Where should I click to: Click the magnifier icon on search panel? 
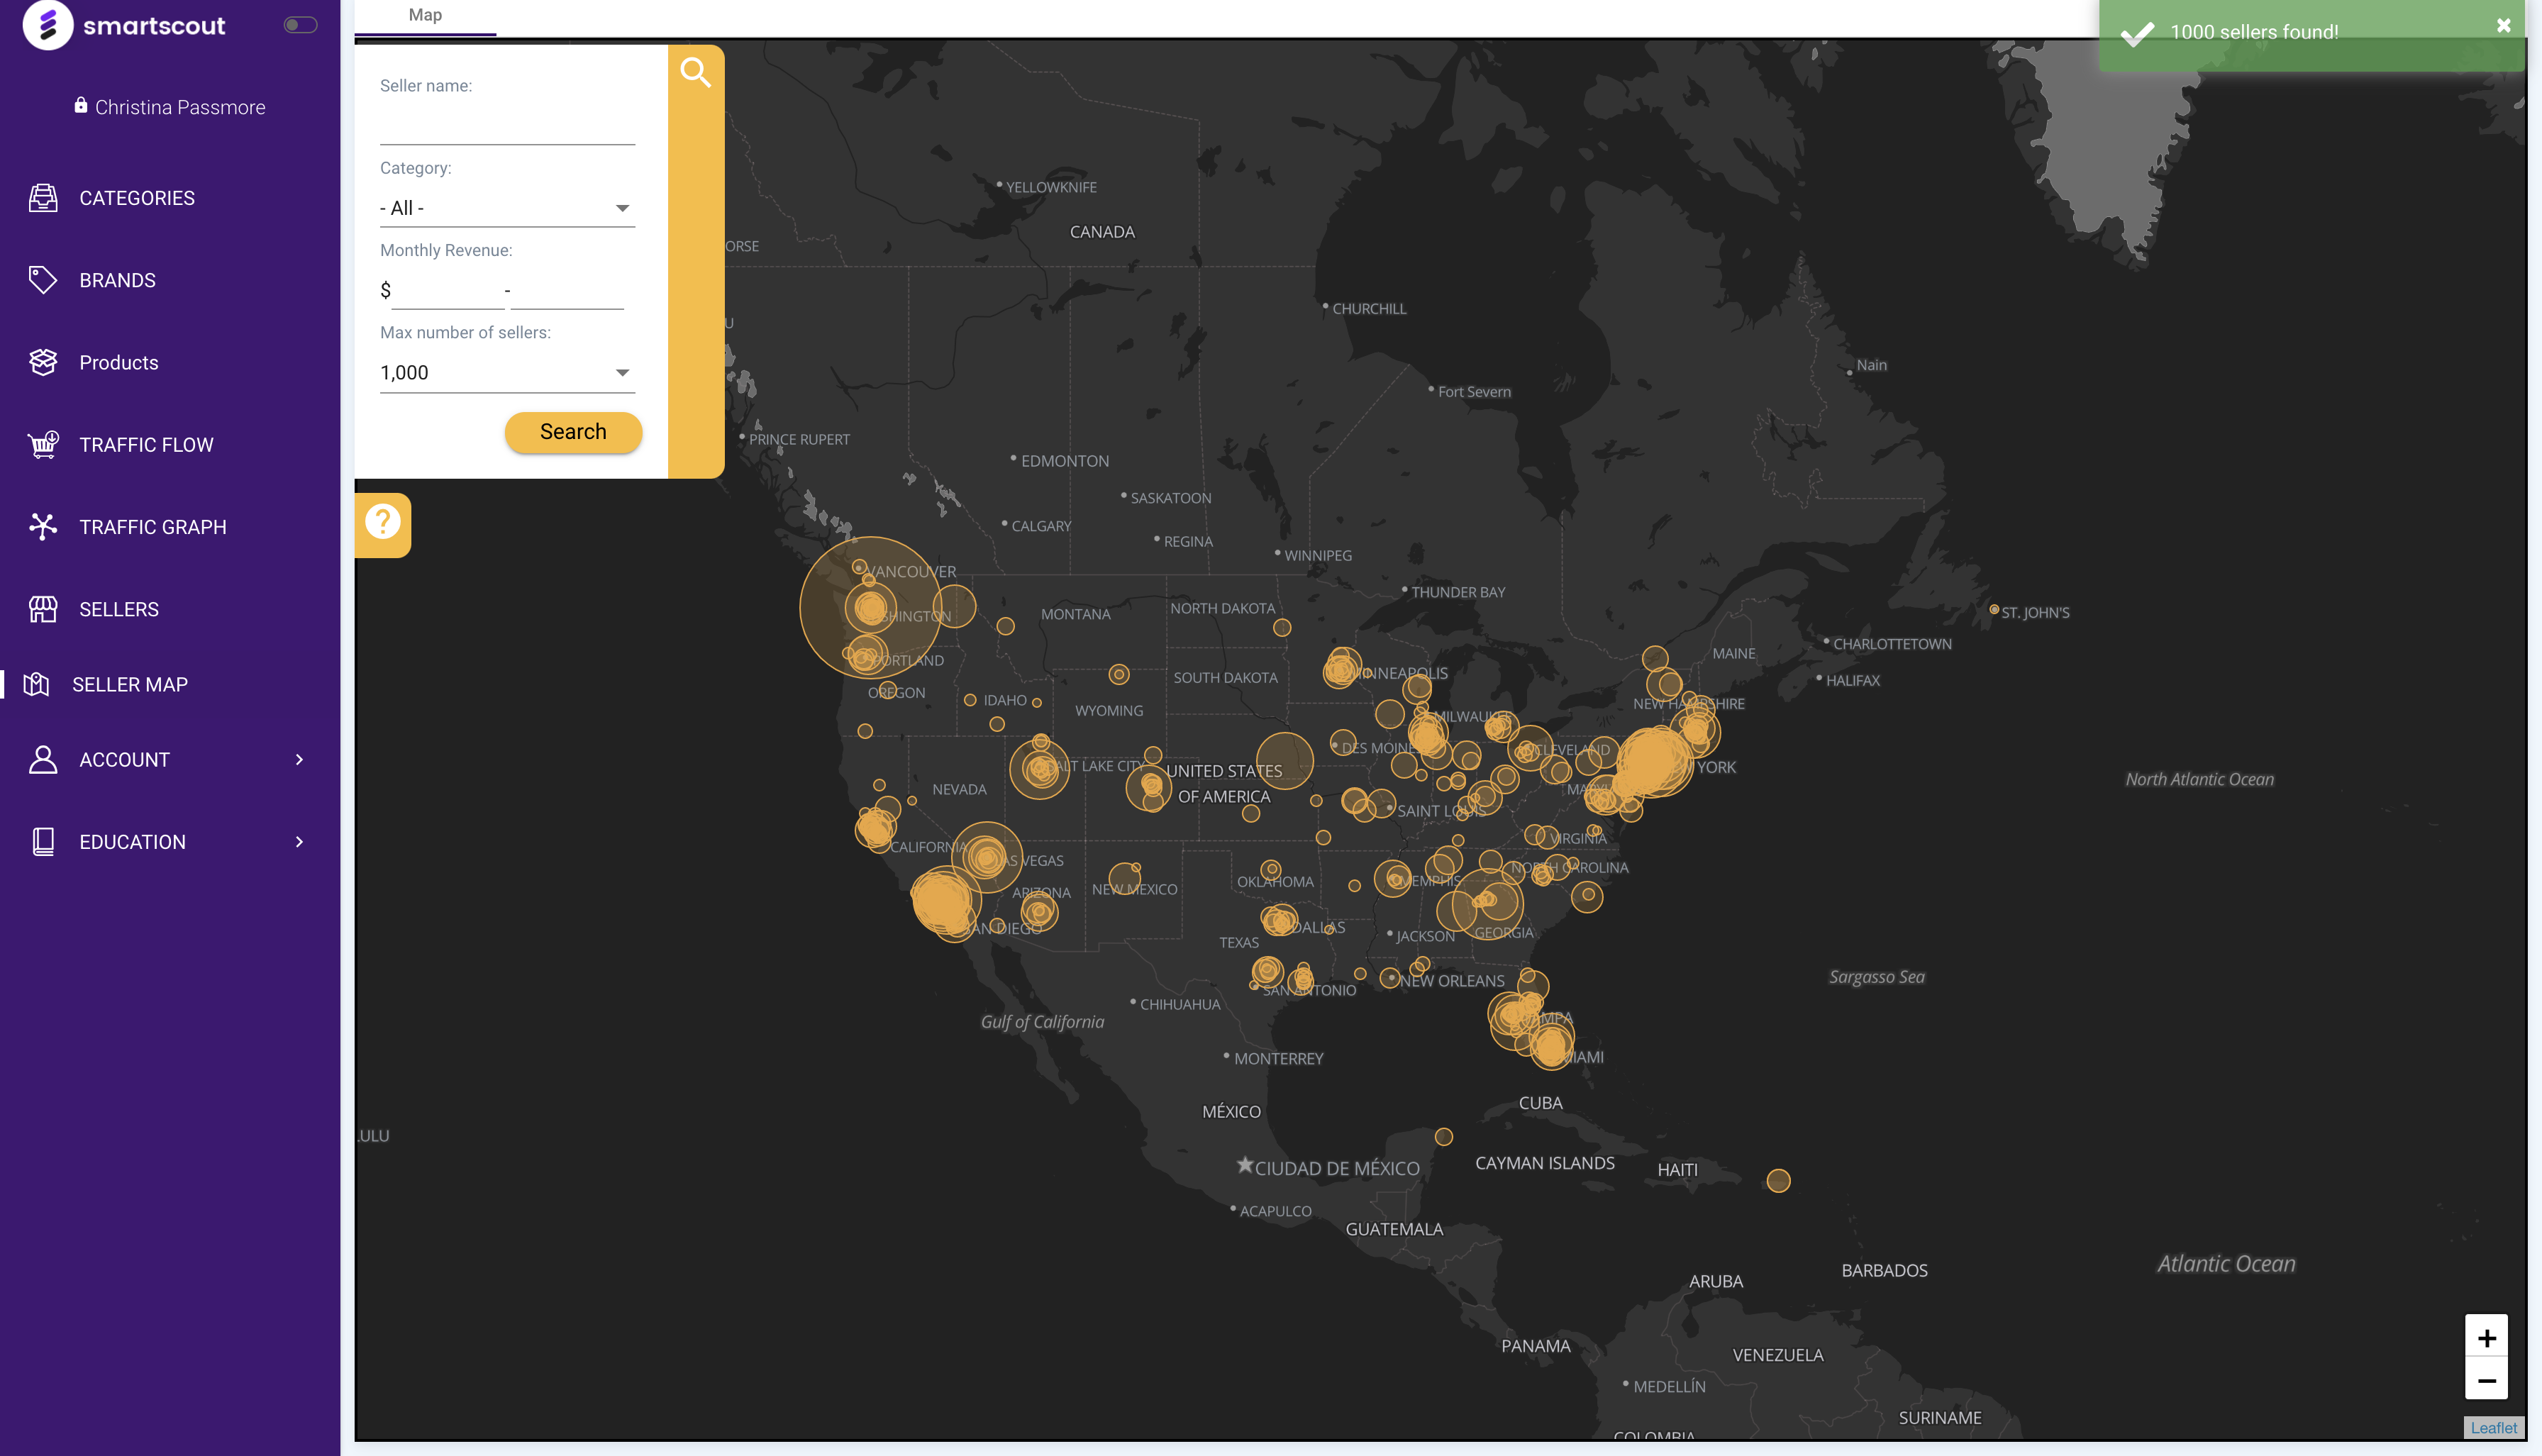695,72
